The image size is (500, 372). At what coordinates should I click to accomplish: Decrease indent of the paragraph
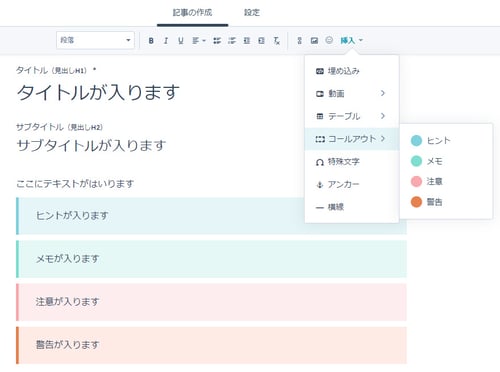(x=247, y=41)
